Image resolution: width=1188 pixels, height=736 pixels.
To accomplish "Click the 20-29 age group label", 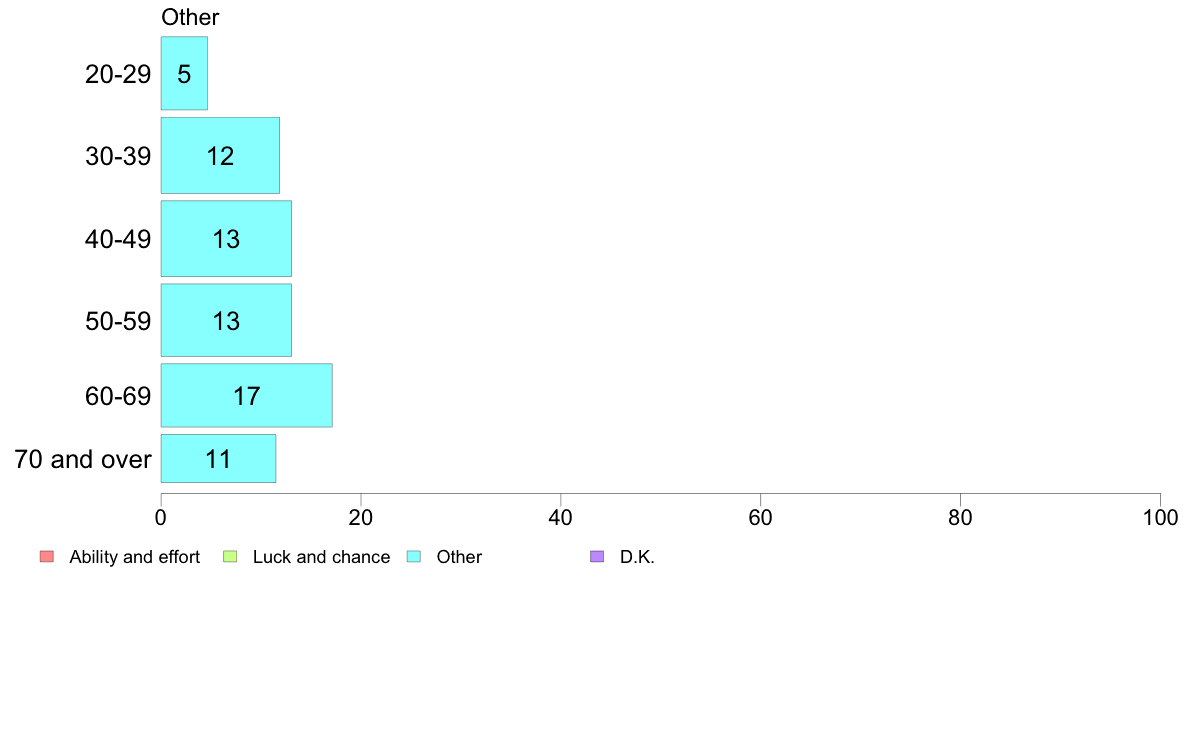I will click(x=118, y=74).
